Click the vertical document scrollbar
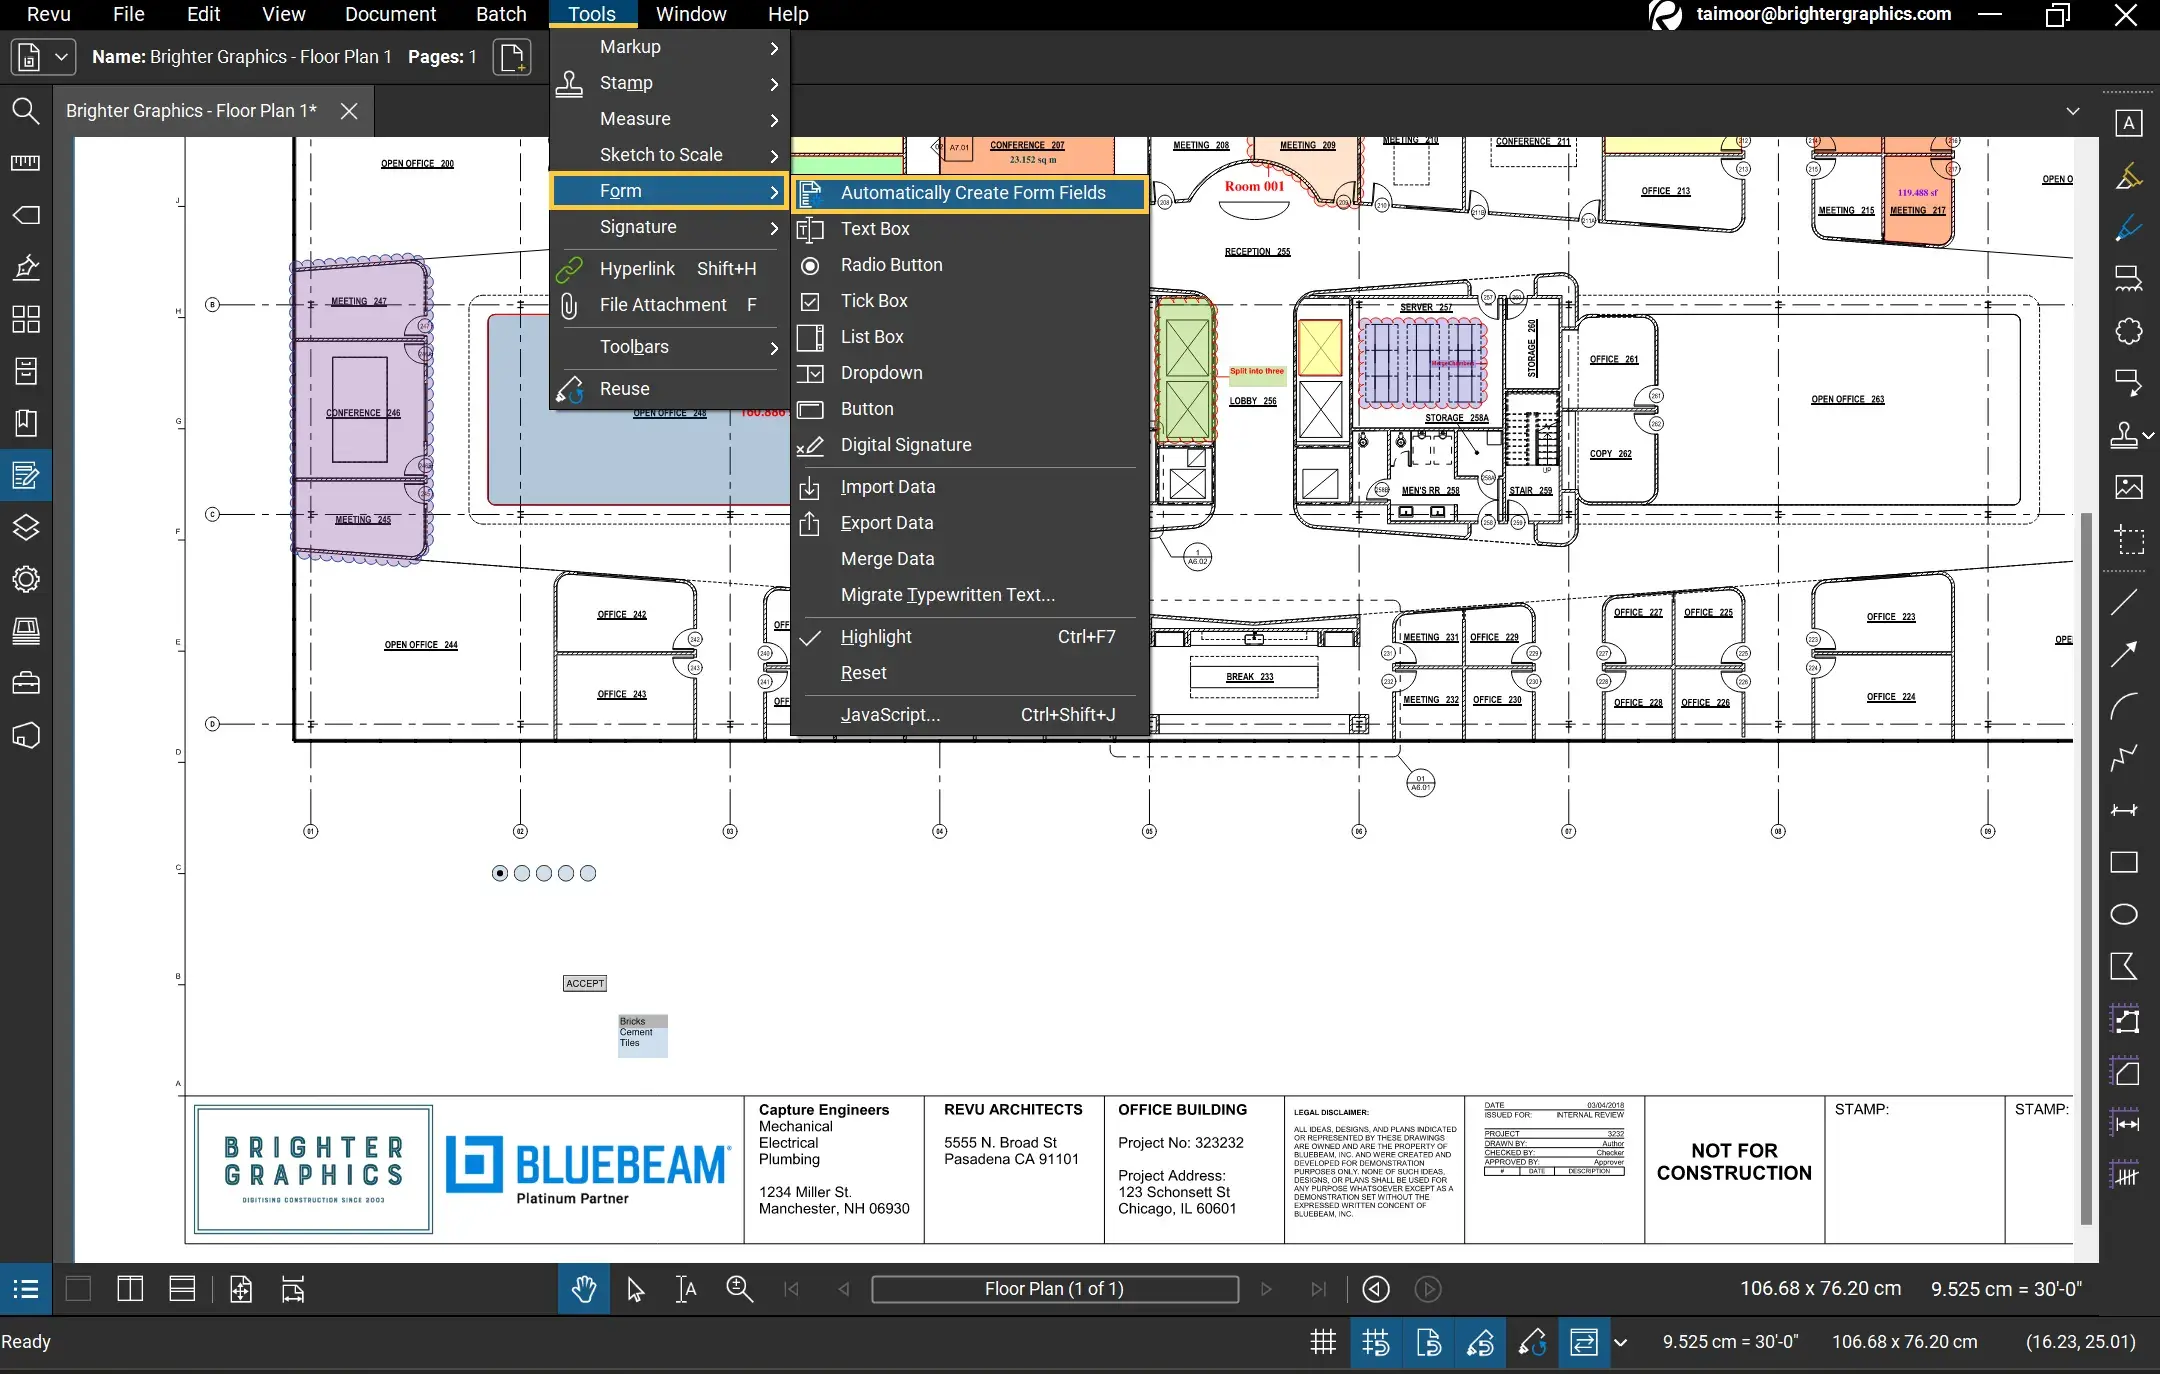 pyautogui.click(x=2086, y=868)
